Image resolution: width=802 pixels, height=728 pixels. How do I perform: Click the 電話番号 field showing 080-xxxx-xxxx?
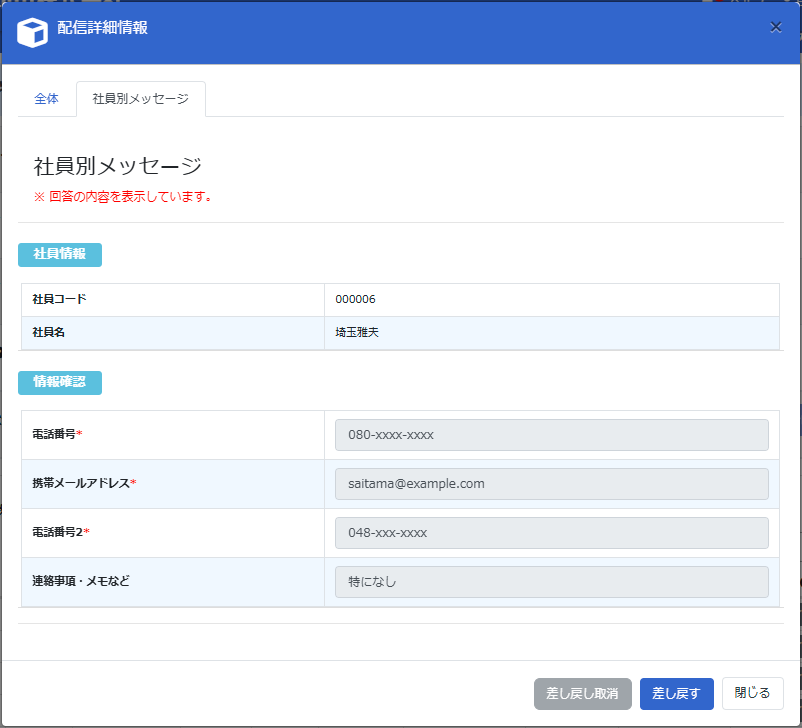tap(551, 435)
